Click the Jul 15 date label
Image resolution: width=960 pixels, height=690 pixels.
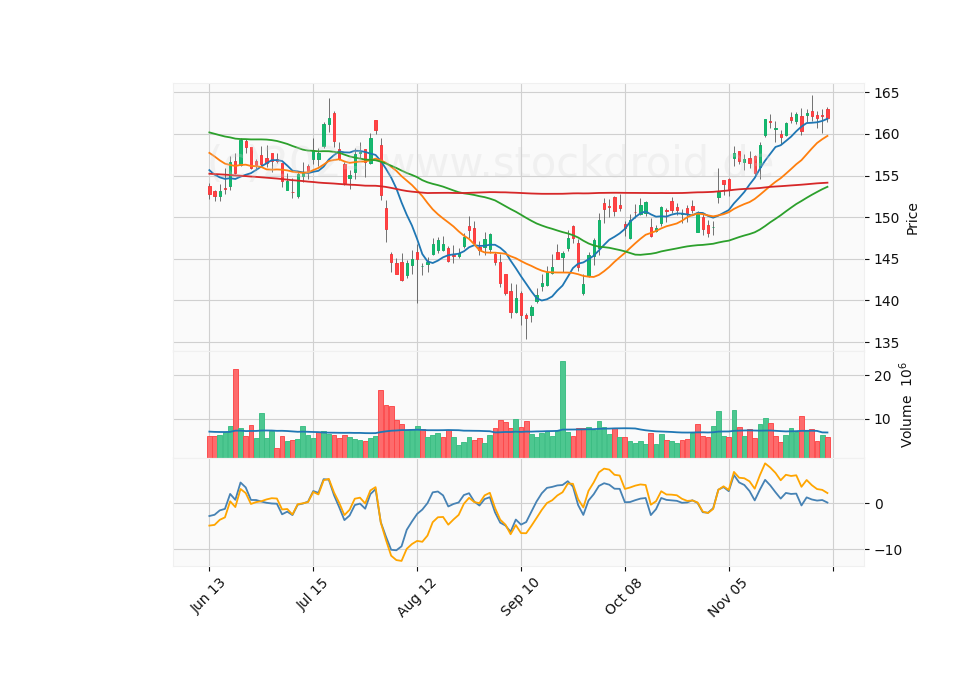312,594
